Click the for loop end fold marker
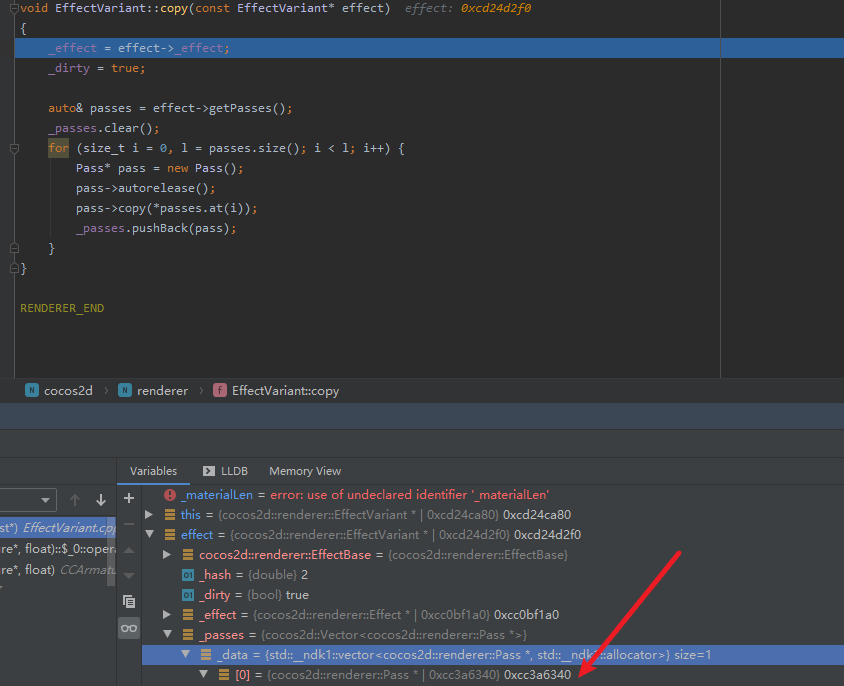 pos(15,248)
